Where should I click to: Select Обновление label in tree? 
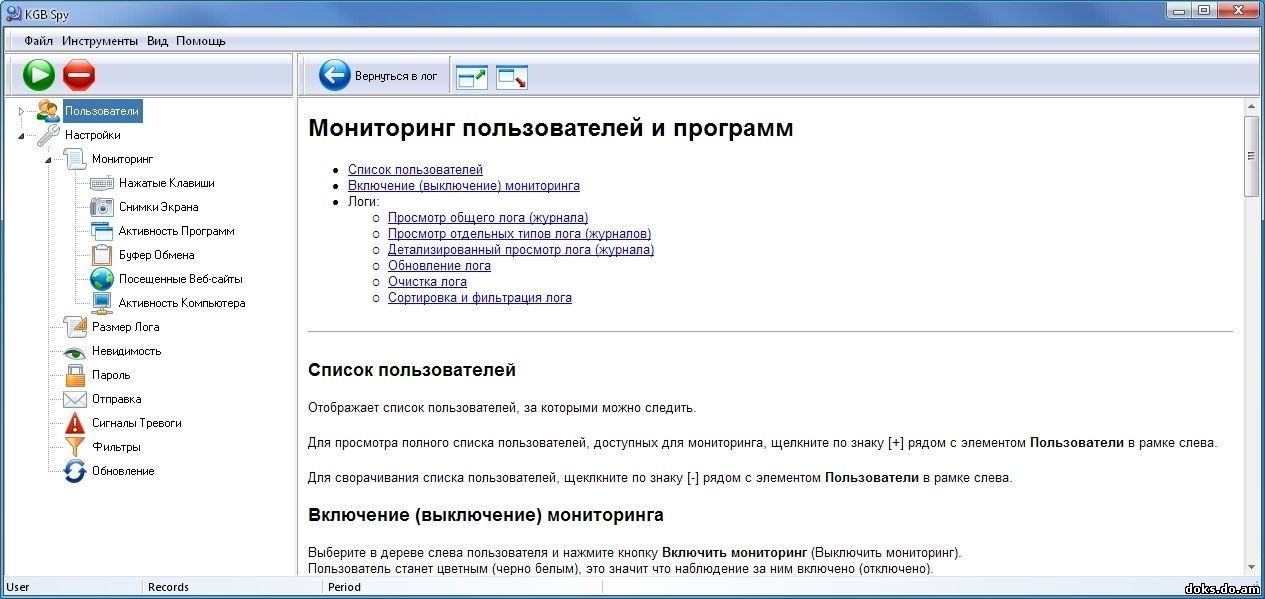point(123,471)
